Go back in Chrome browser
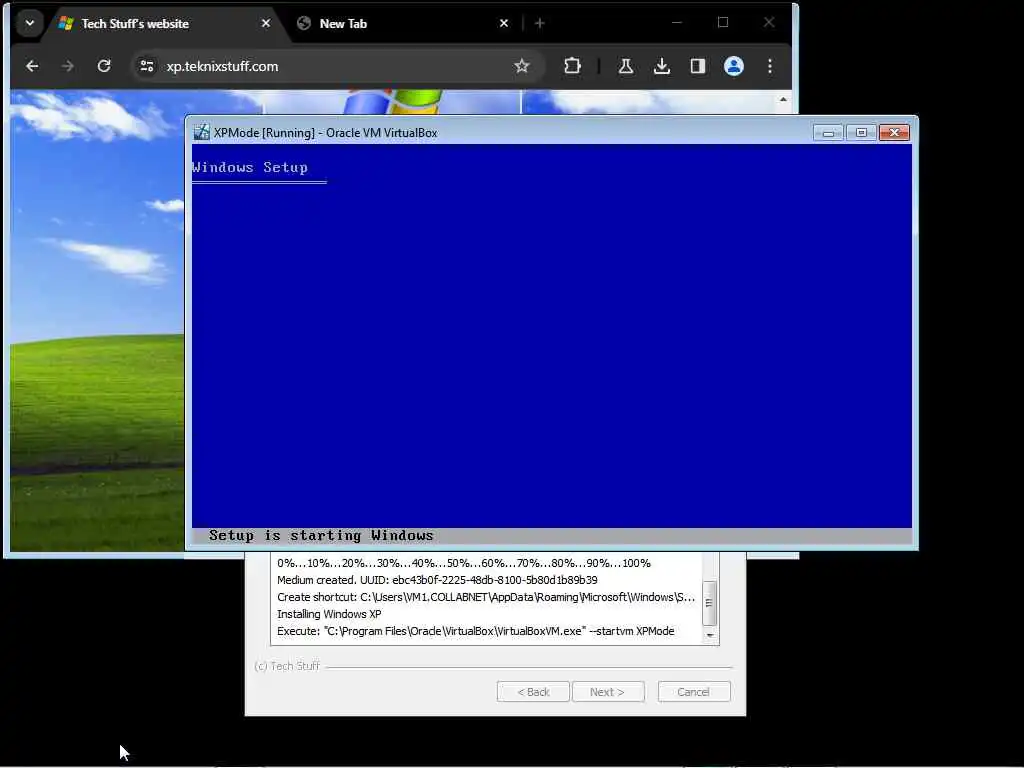Viewport: 1024px width, 768px height. pos(32,66)
